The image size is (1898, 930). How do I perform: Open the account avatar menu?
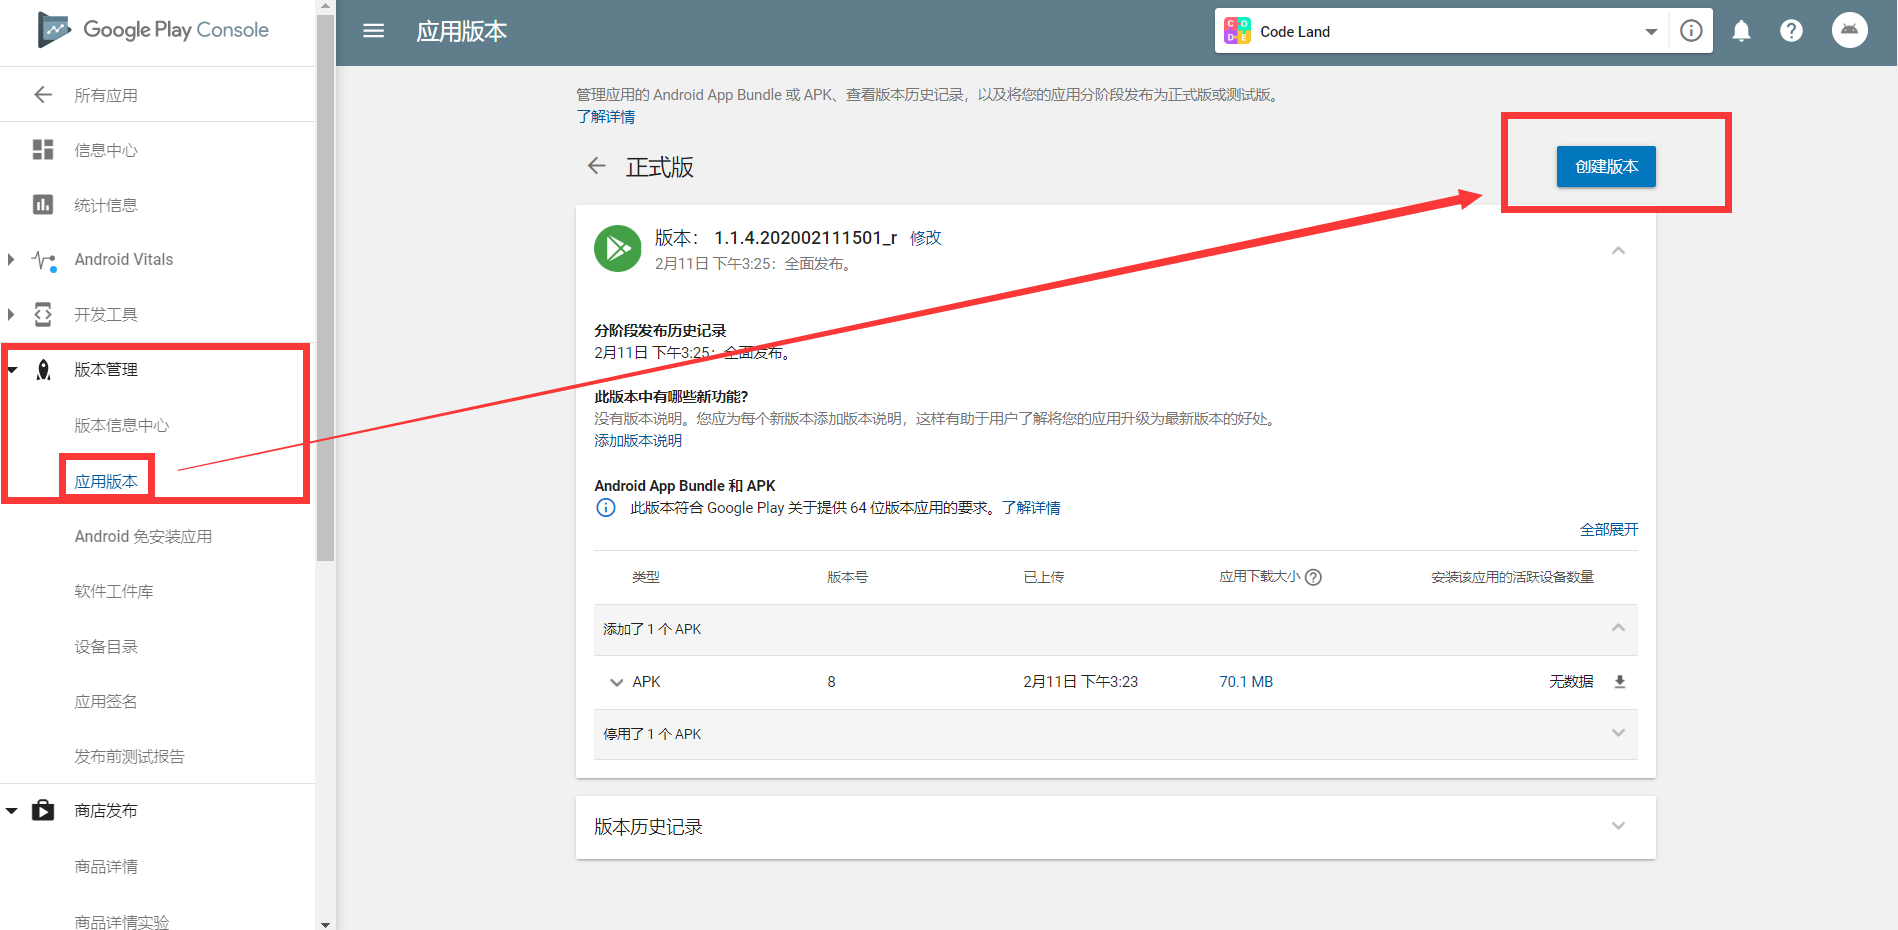pyautogui.click(x=1850, y=30)
